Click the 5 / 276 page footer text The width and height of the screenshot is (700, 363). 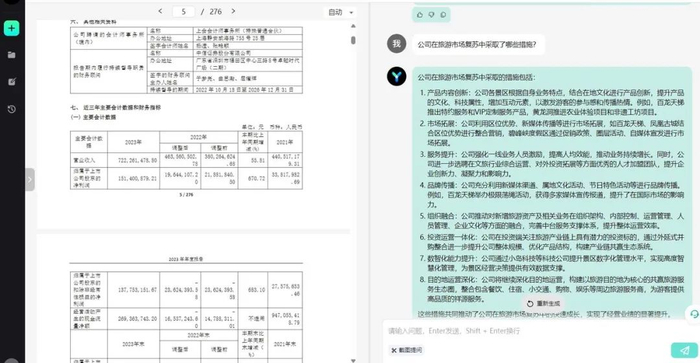[186, 195]
